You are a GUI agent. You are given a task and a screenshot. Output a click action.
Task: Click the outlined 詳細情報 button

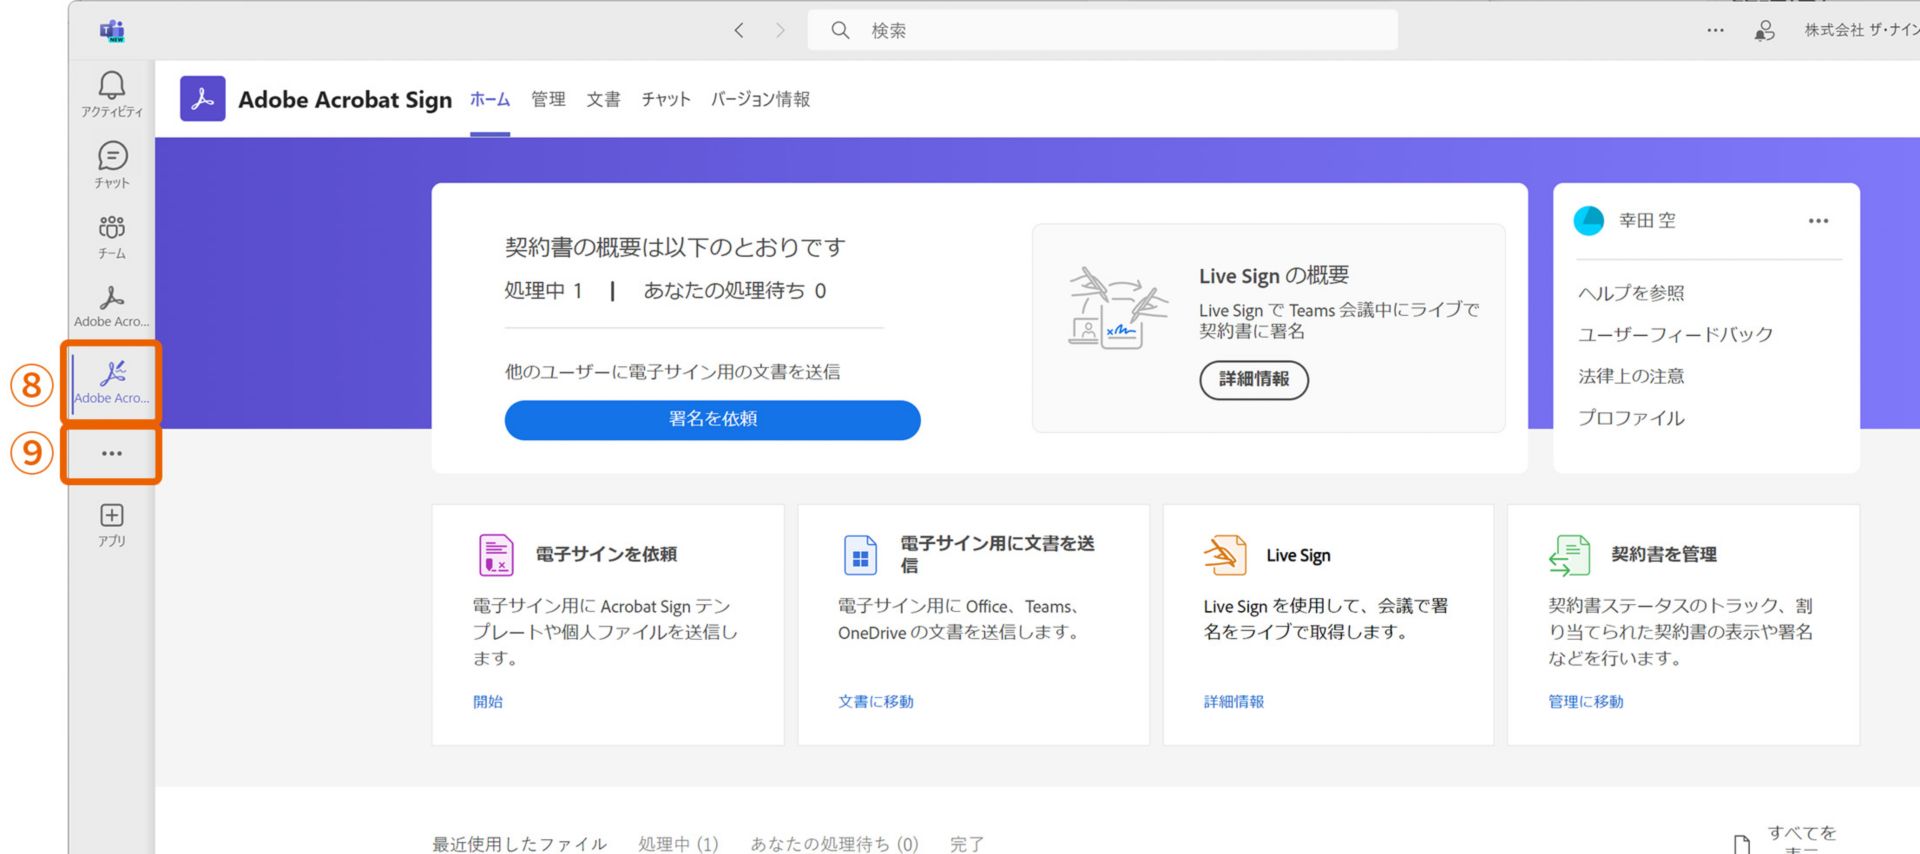[1254, 380]
